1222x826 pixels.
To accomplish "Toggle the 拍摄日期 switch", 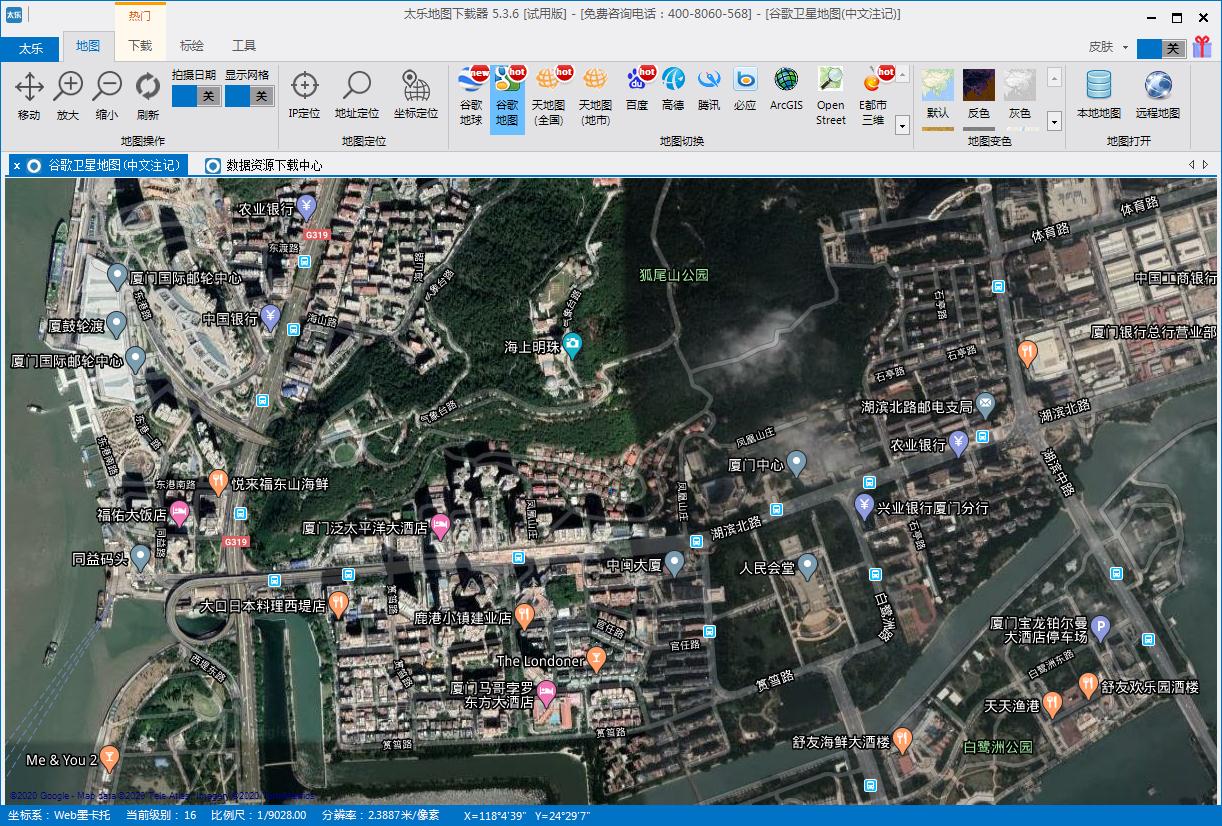I will point(196,96).
